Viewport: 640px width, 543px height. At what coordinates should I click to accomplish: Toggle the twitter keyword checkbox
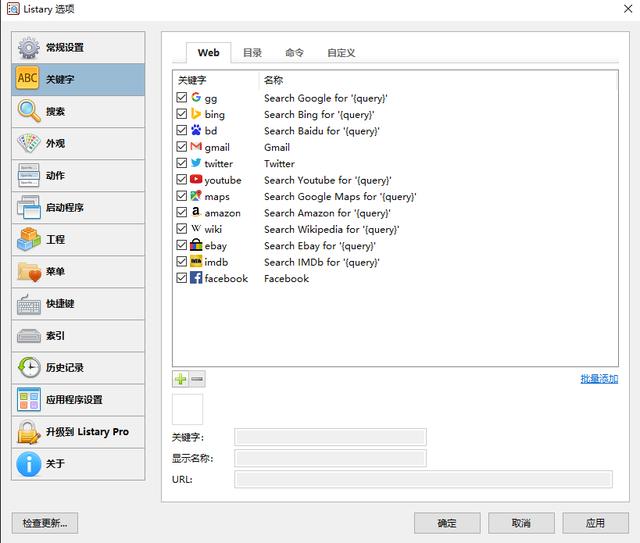click(x=182, y=163)
